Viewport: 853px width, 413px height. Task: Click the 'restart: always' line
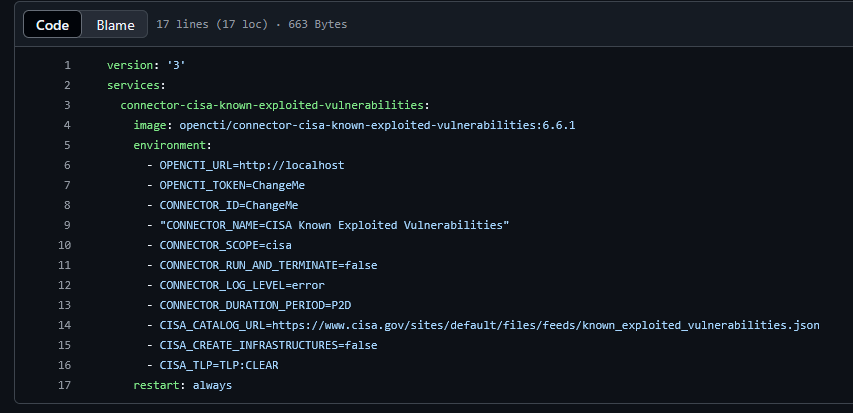[183, 385]
